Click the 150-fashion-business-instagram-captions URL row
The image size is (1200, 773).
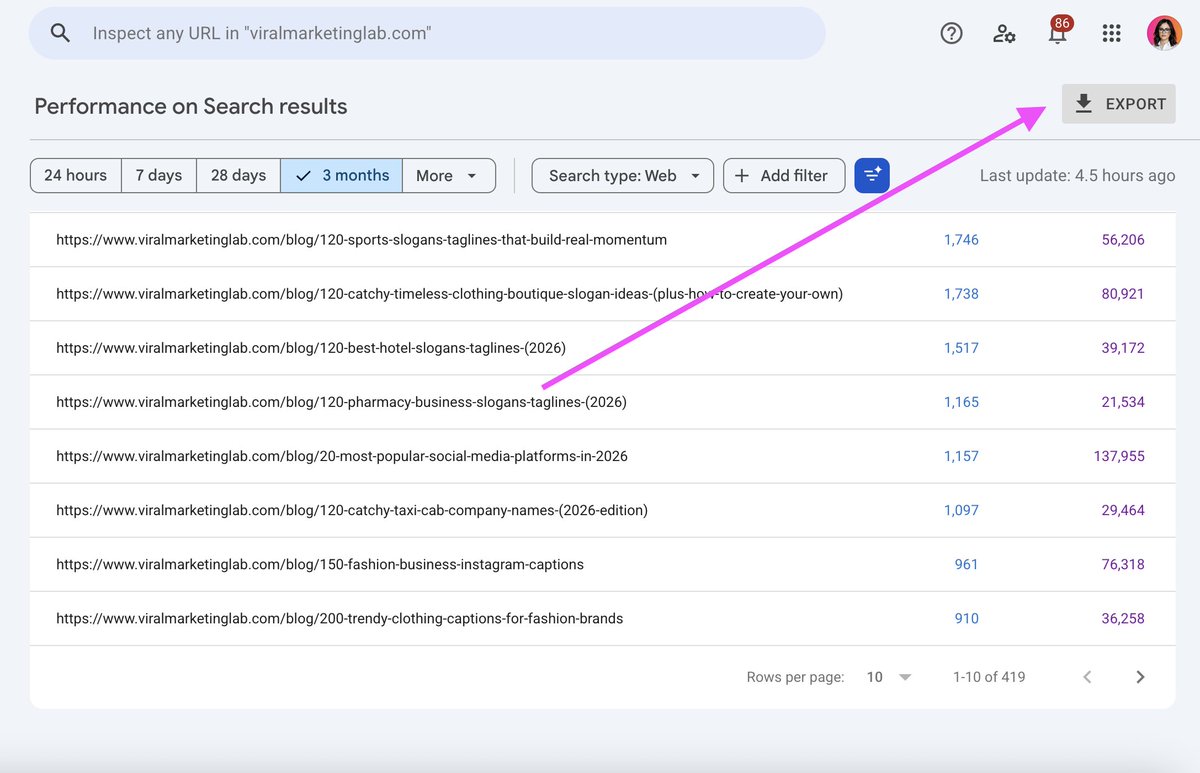point(603,564)
